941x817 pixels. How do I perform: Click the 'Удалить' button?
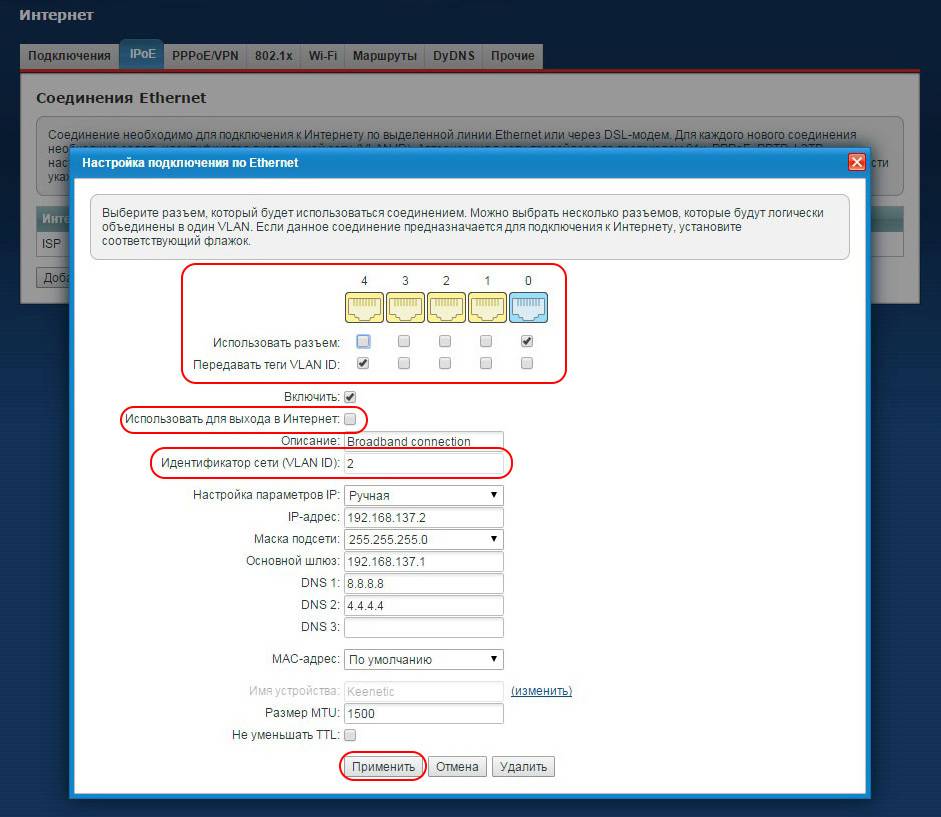click(x=523, y=767)
